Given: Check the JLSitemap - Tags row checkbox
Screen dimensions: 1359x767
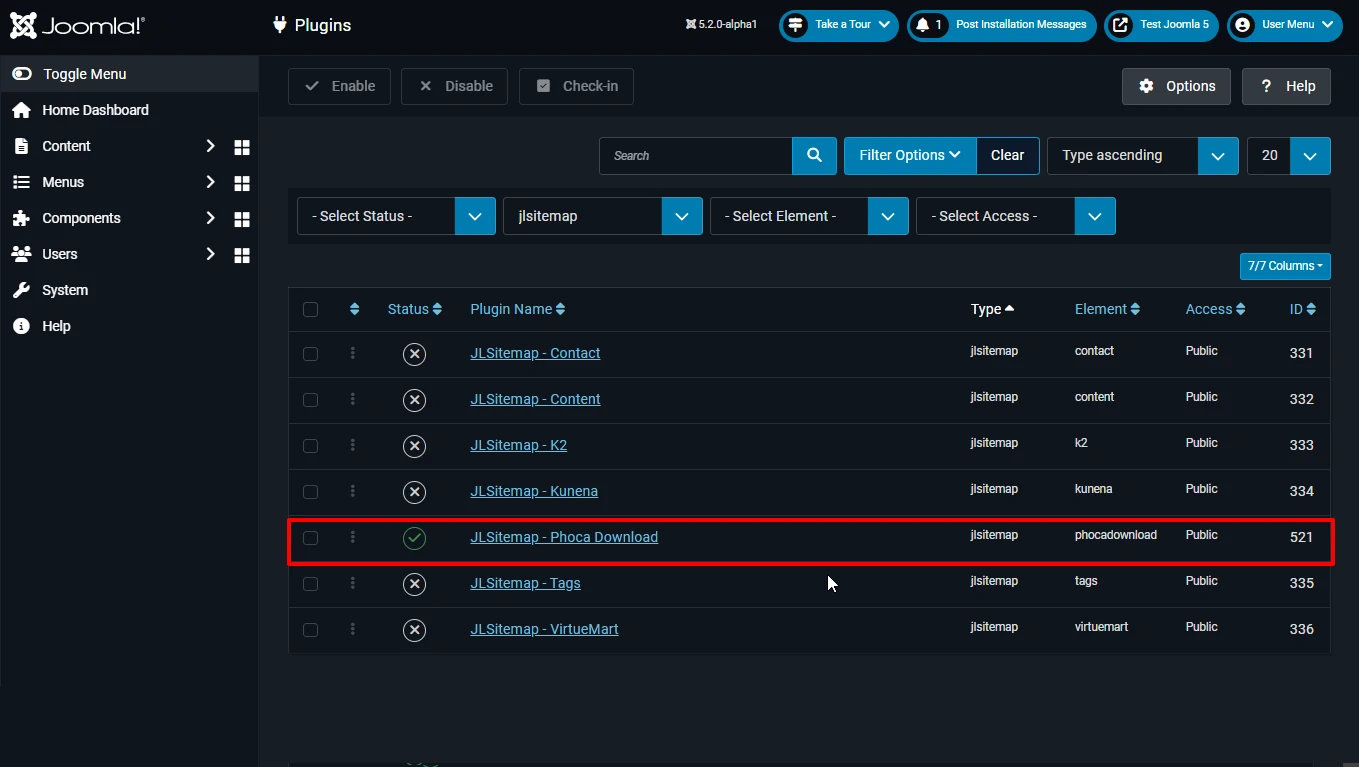Looking at the screenshot, I should click(310, 584).
